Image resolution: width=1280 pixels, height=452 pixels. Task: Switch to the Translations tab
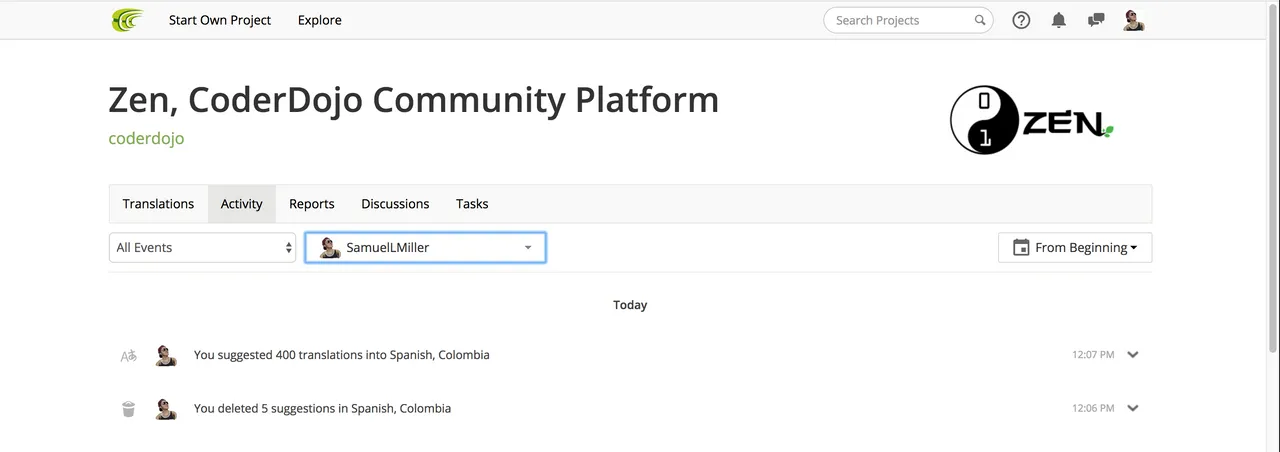(158, 203)
